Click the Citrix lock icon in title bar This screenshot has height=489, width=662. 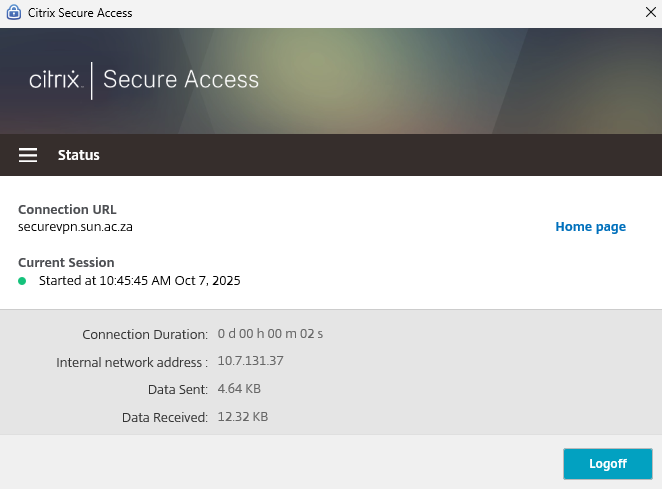(13, 13)
